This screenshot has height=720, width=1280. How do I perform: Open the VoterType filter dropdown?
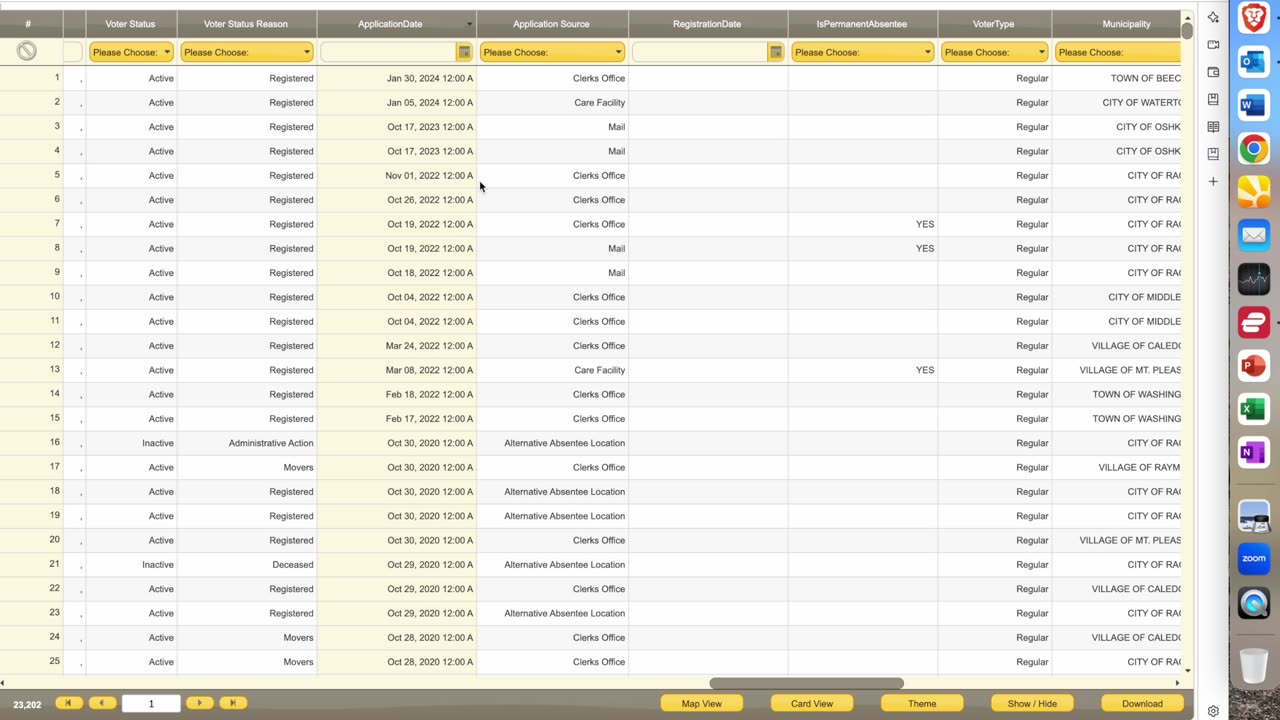tap(994, 52)
